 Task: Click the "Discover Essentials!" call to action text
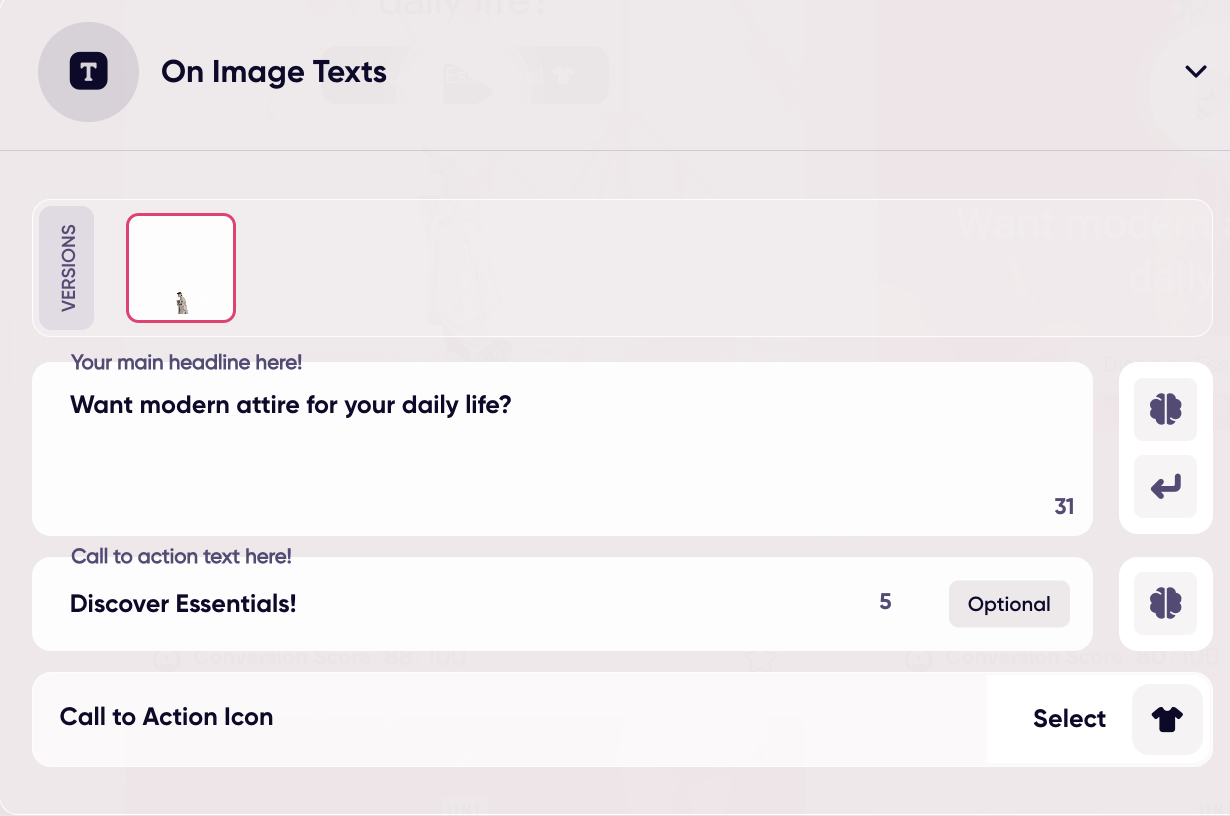(183, 604)
